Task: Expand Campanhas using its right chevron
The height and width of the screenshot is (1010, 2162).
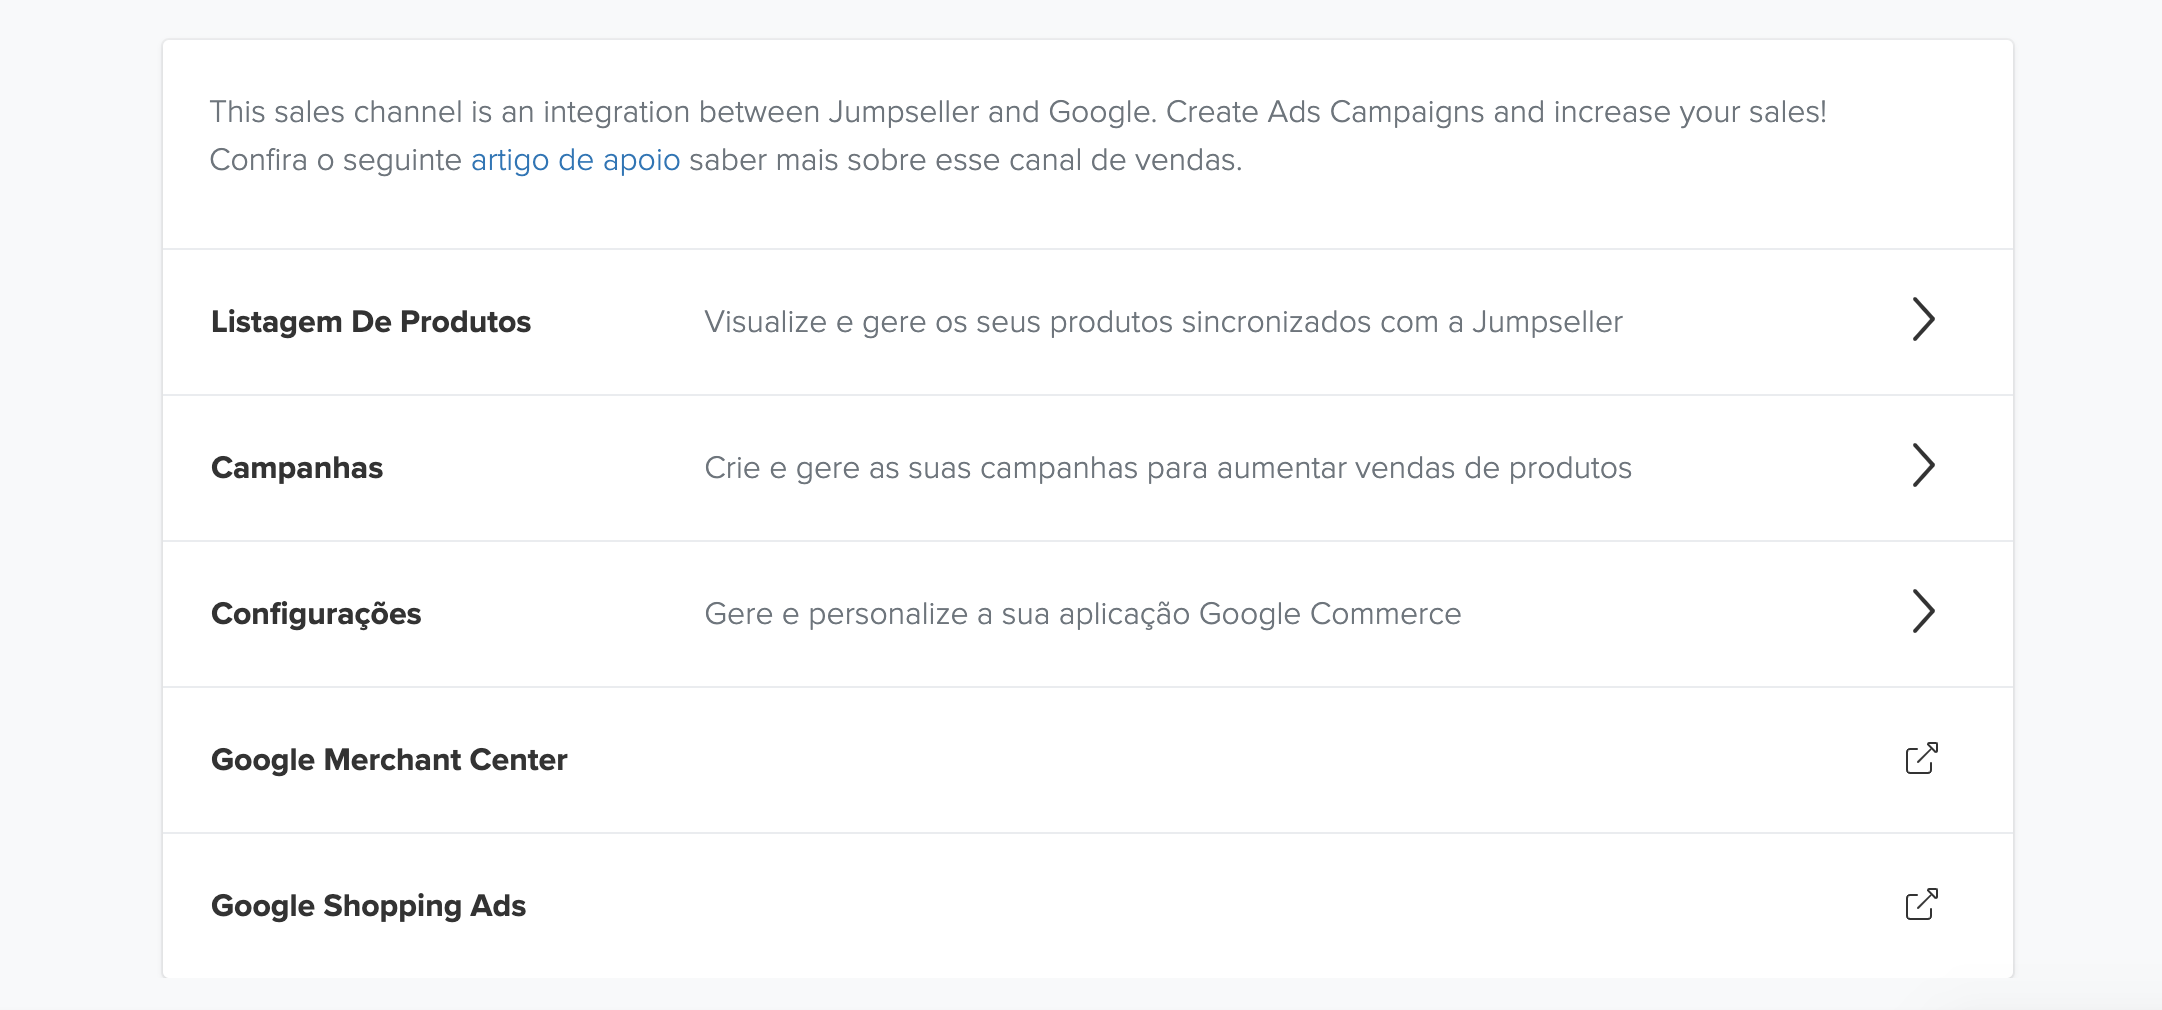Action: click(x=1923, y=466)
